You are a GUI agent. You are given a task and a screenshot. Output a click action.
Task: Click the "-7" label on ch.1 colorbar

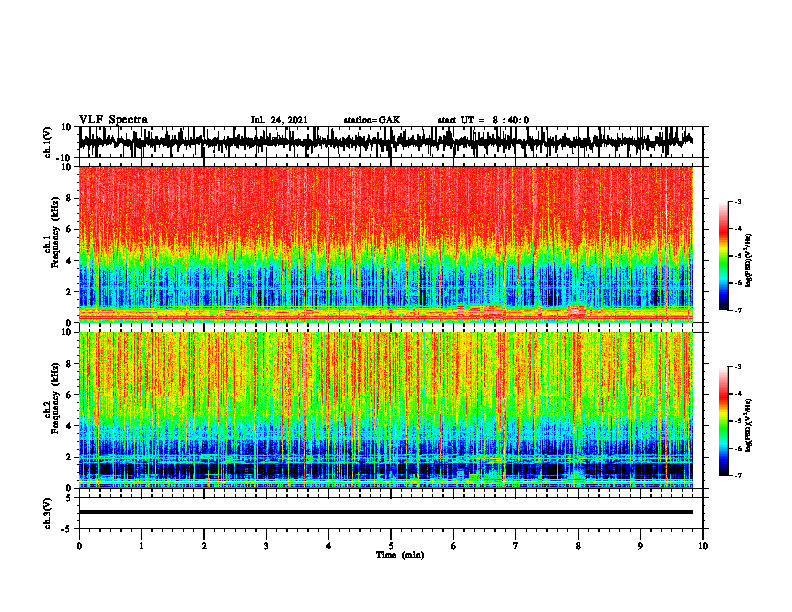point(738,310)
